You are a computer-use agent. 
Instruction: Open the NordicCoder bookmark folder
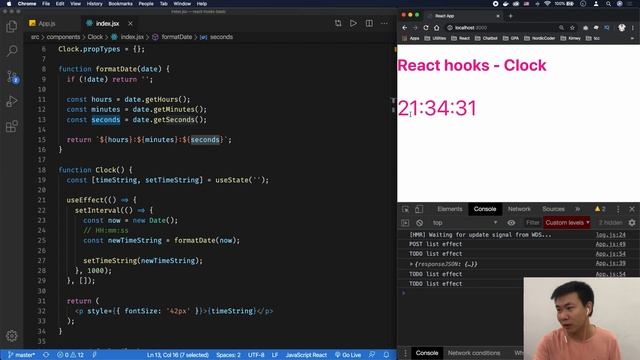click(541, 38)
